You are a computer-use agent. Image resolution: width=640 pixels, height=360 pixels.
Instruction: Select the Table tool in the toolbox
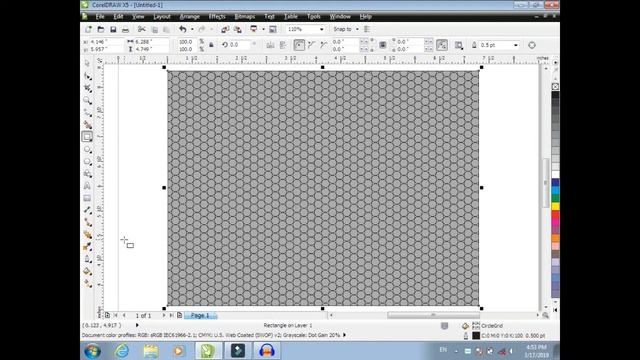(87, 198)
